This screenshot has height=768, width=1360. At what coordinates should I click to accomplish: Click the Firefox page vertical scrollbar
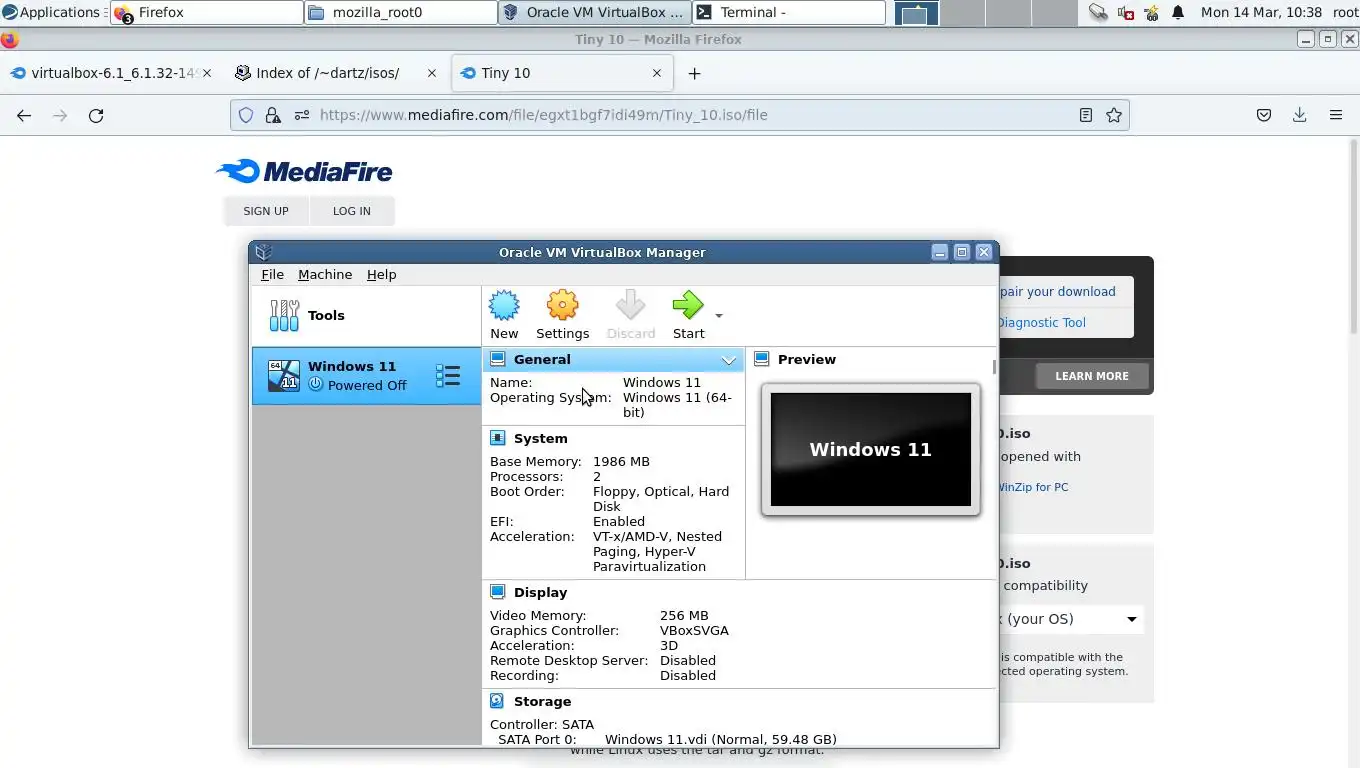coord(1354,236)
